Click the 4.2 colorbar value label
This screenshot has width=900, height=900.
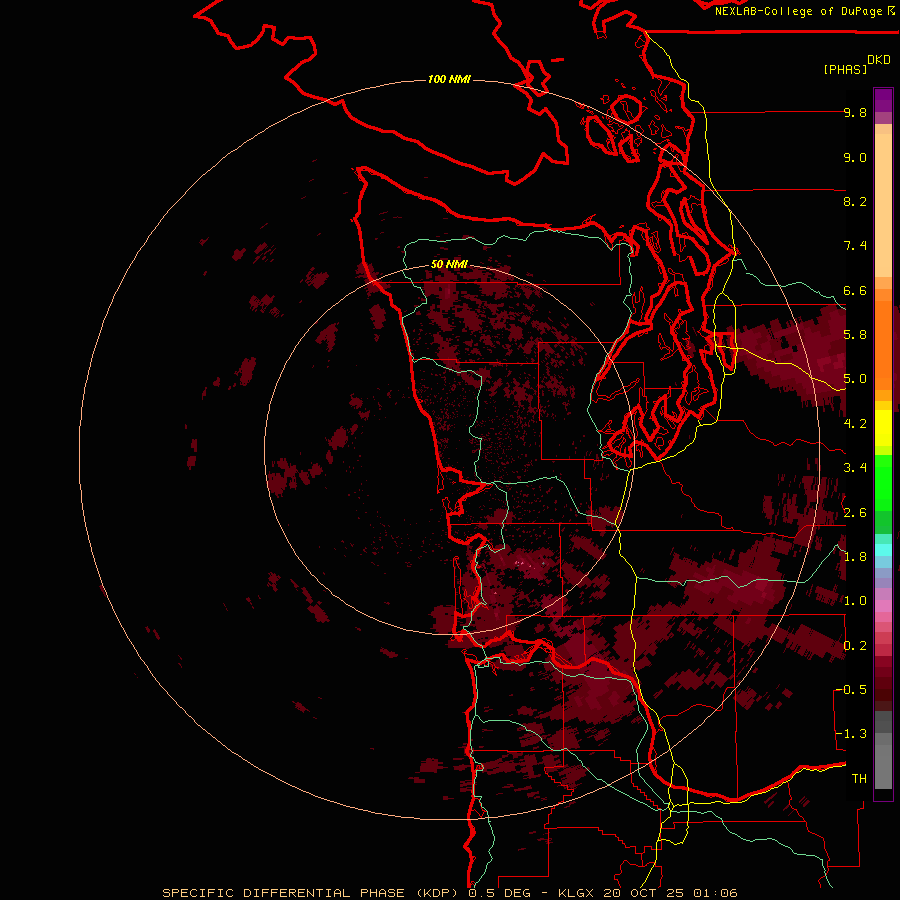(x=855, y=424)
